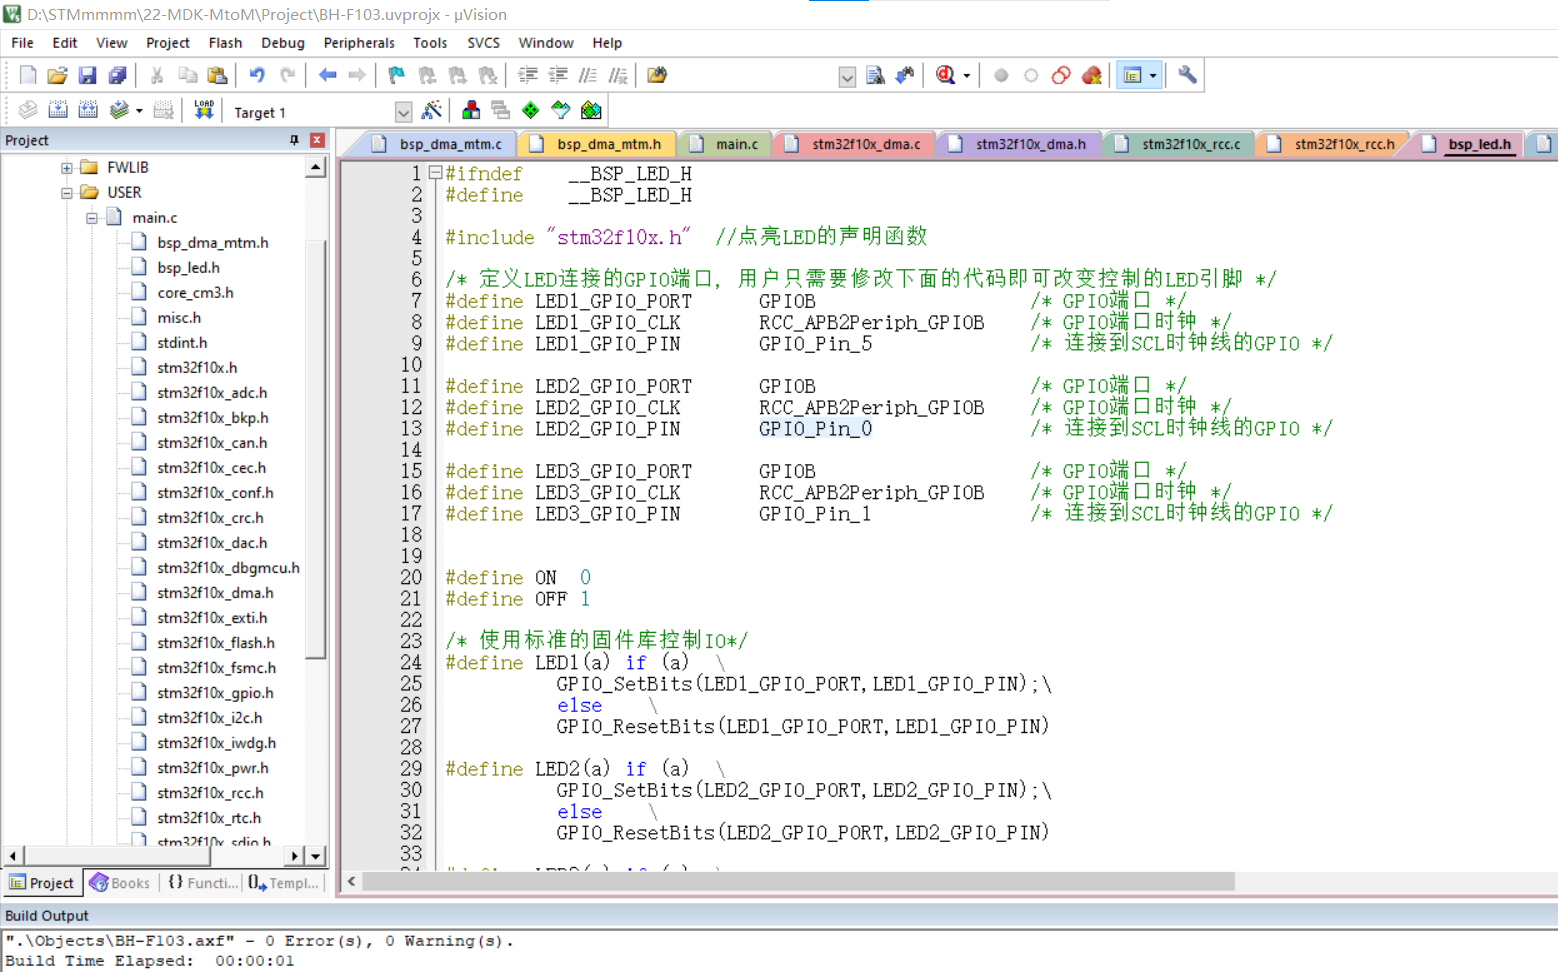Expand the debug session dropdown arrow

click(967, 76)
